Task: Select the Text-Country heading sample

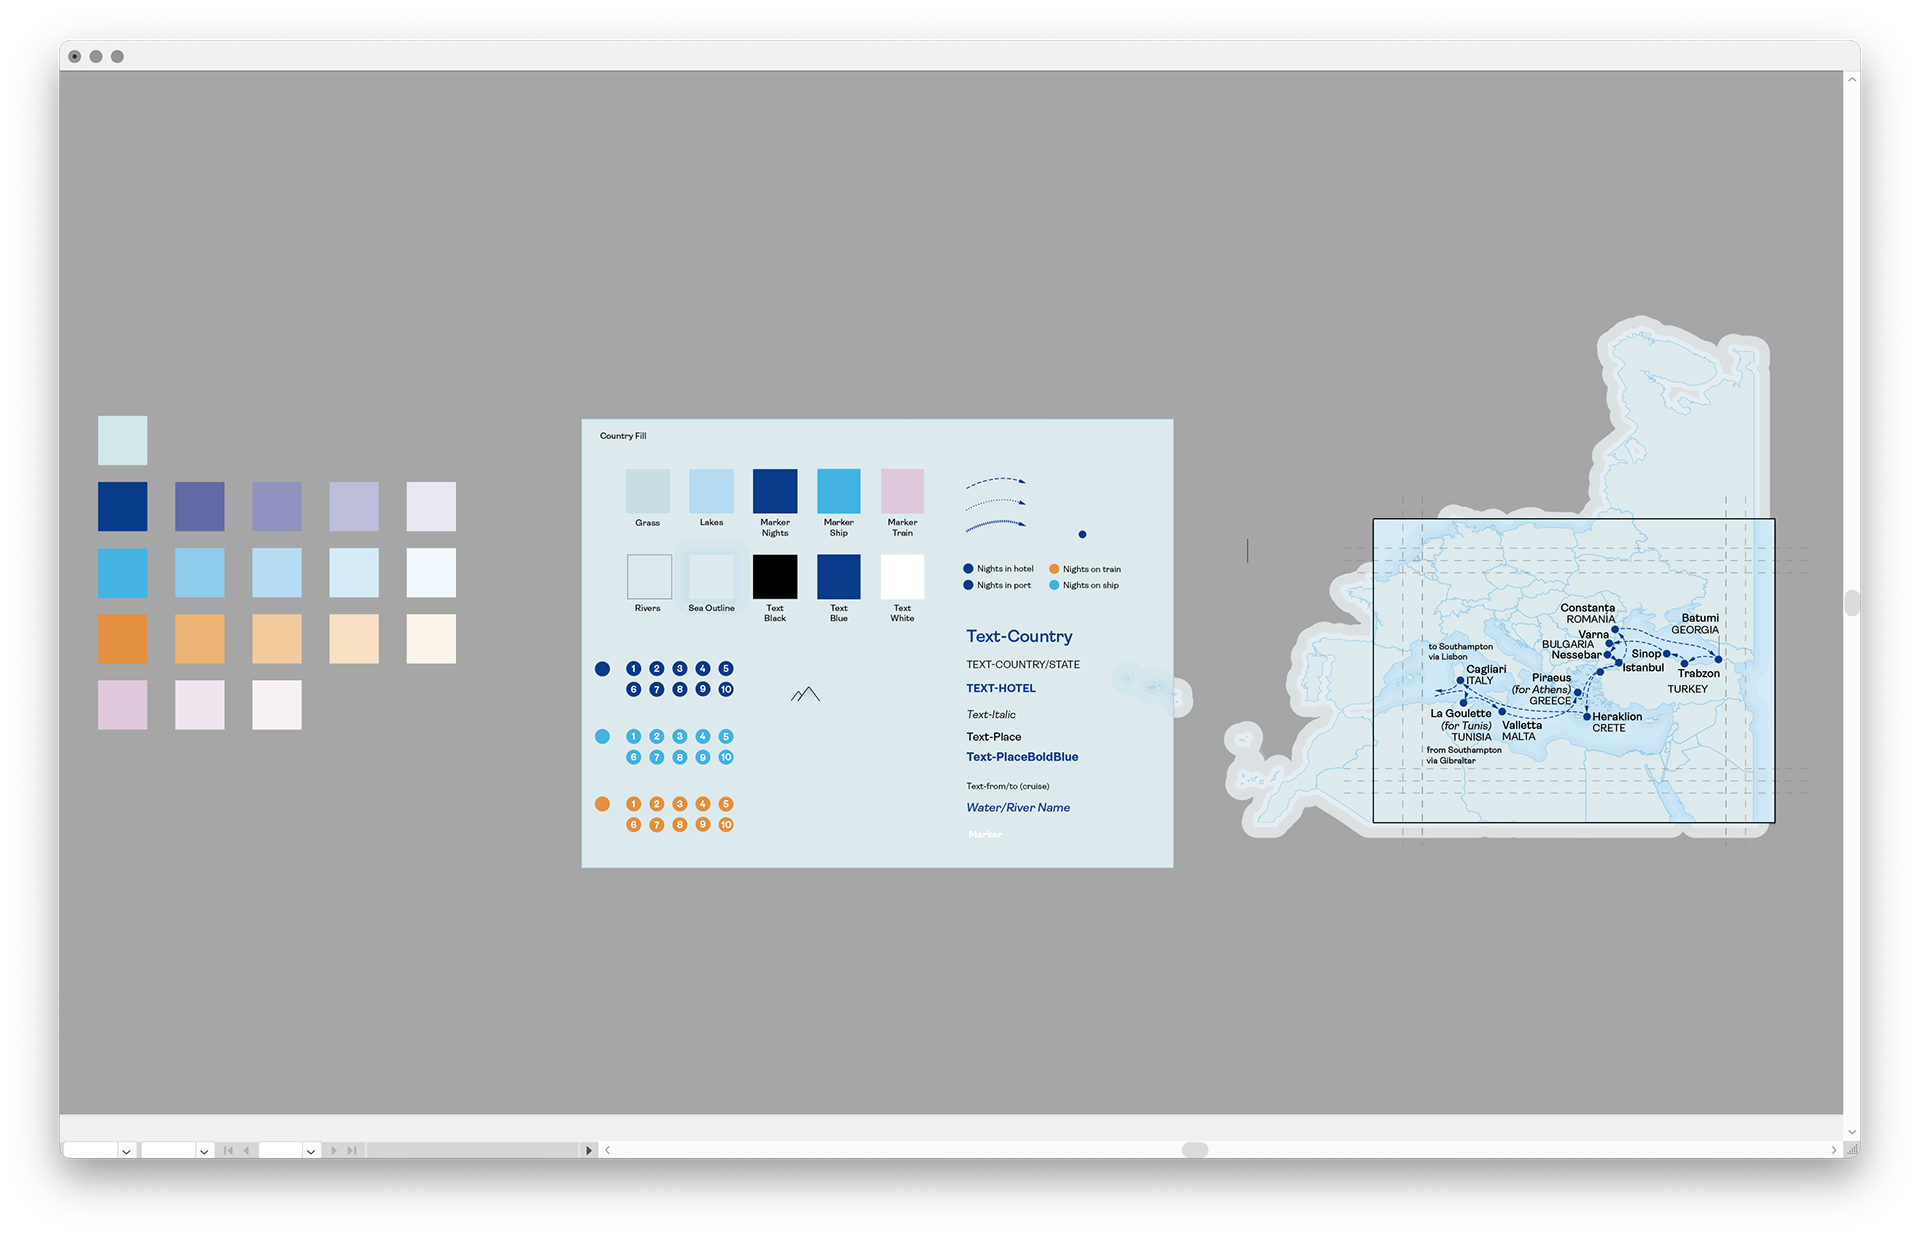Action: (x=1019, y=636)
